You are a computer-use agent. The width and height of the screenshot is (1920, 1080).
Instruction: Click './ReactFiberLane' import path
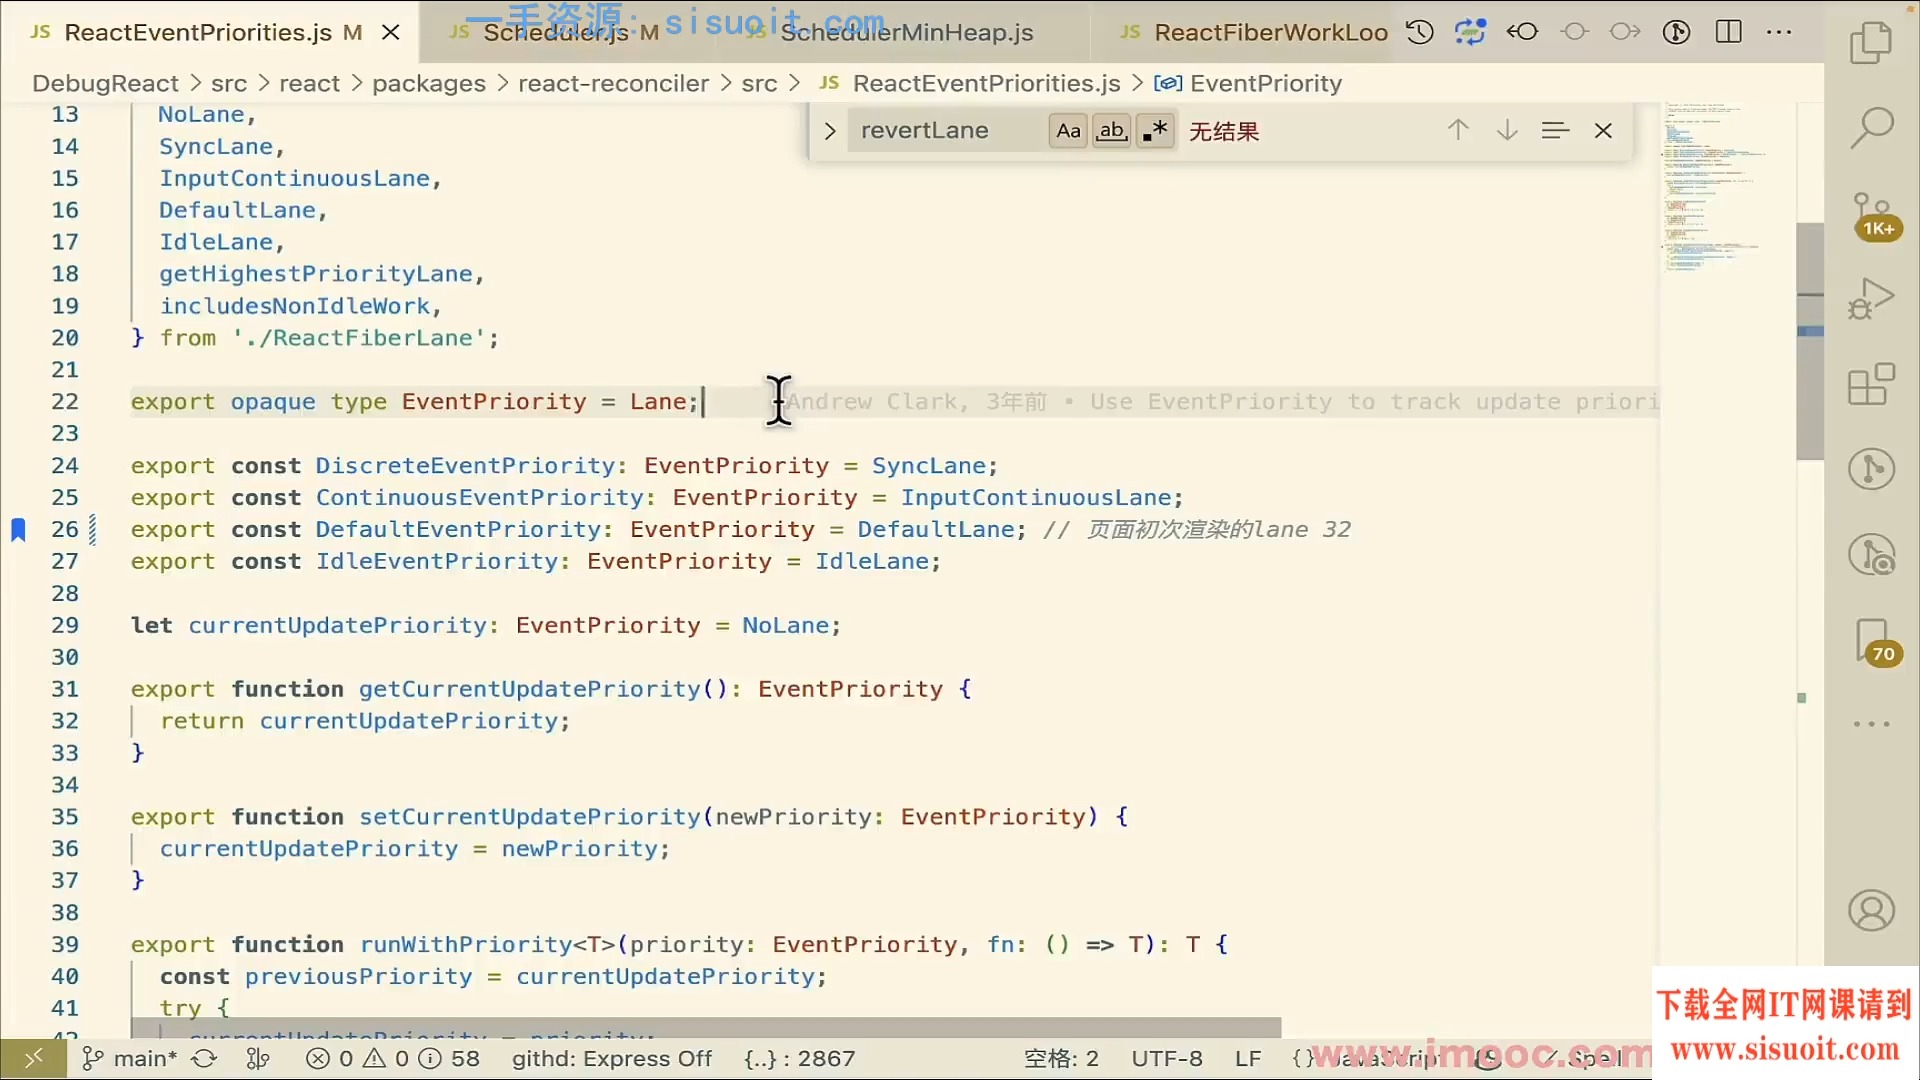click(358, 338)
